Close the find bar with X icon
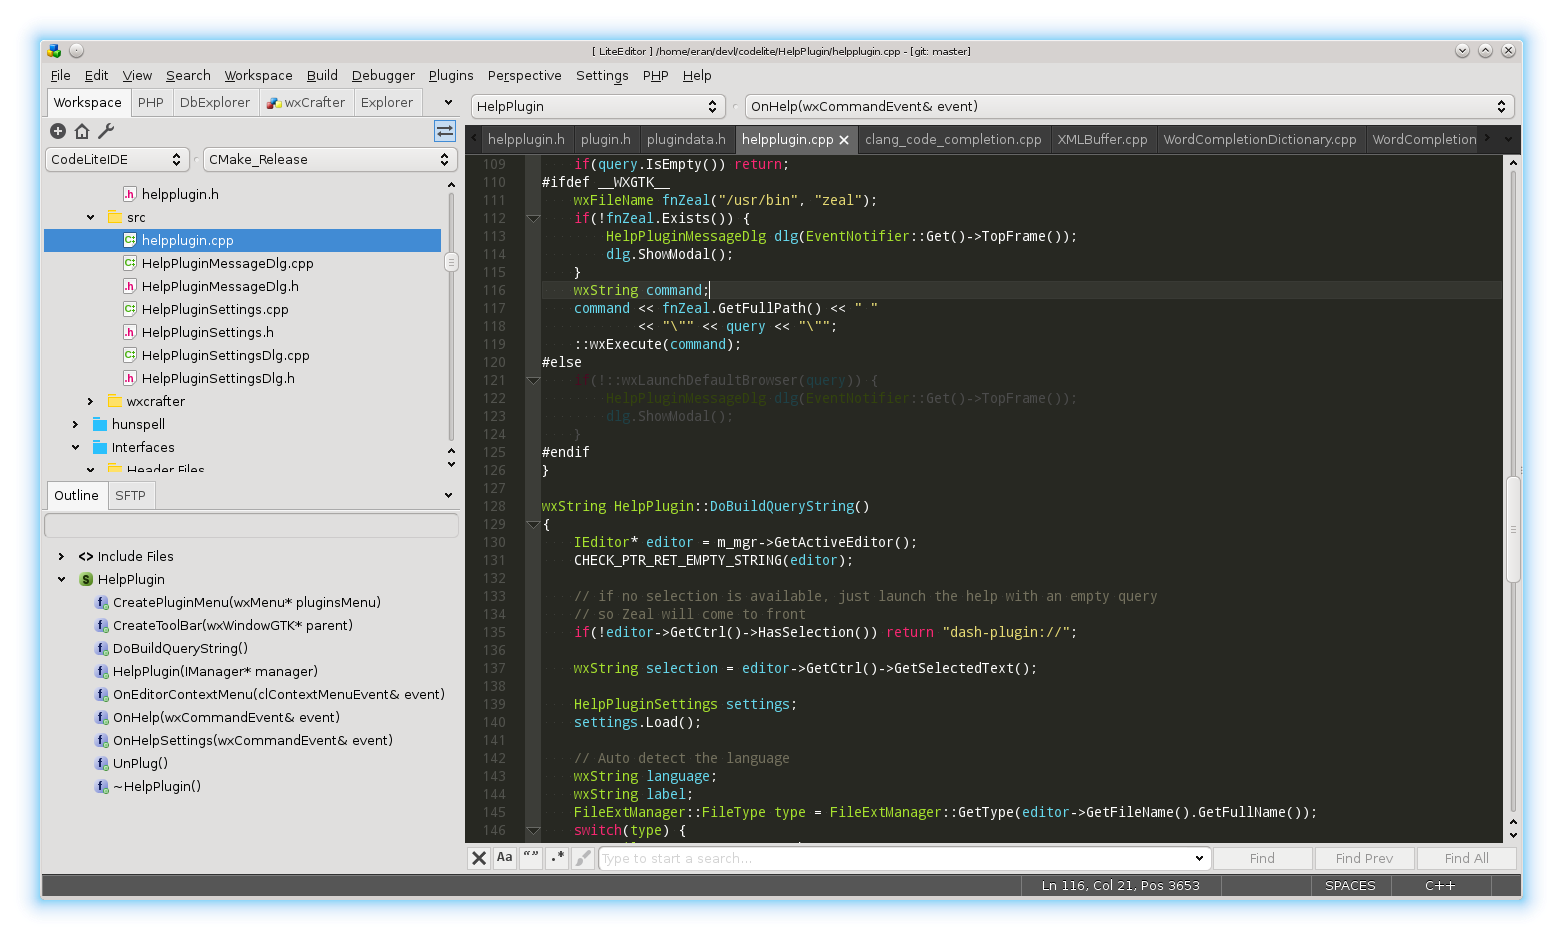The image size is (1563, 940). click(x=479, y=858)
